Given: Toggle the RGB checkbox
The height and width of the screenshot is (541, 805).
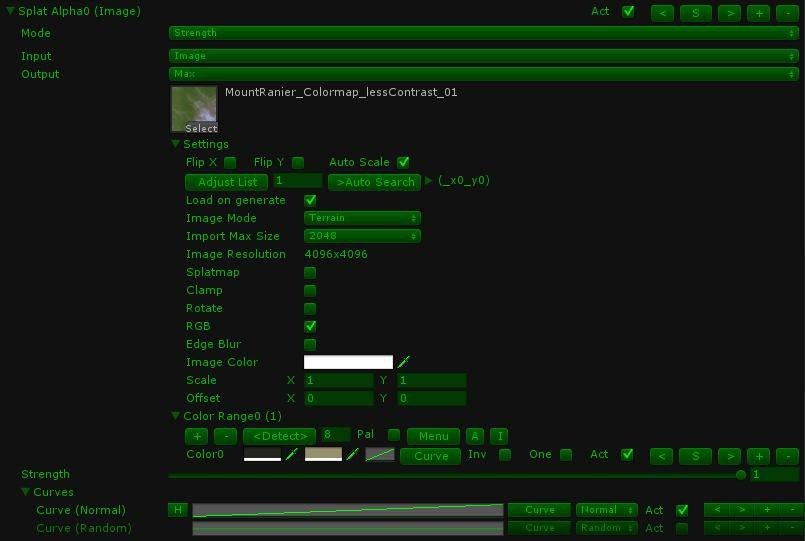Looking at the screenshot, I should pos(310,326).
